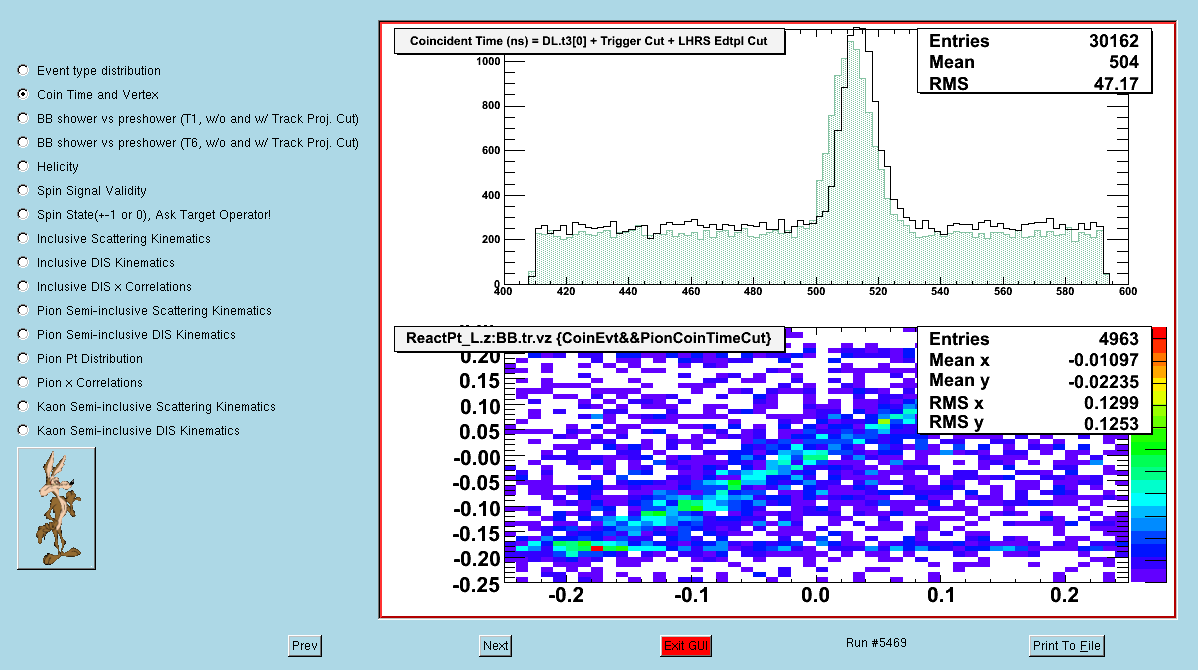Choose BB shower vs preshower T1 option
Viewport: 1198px width, 670px height.
[x=23, y=118]
